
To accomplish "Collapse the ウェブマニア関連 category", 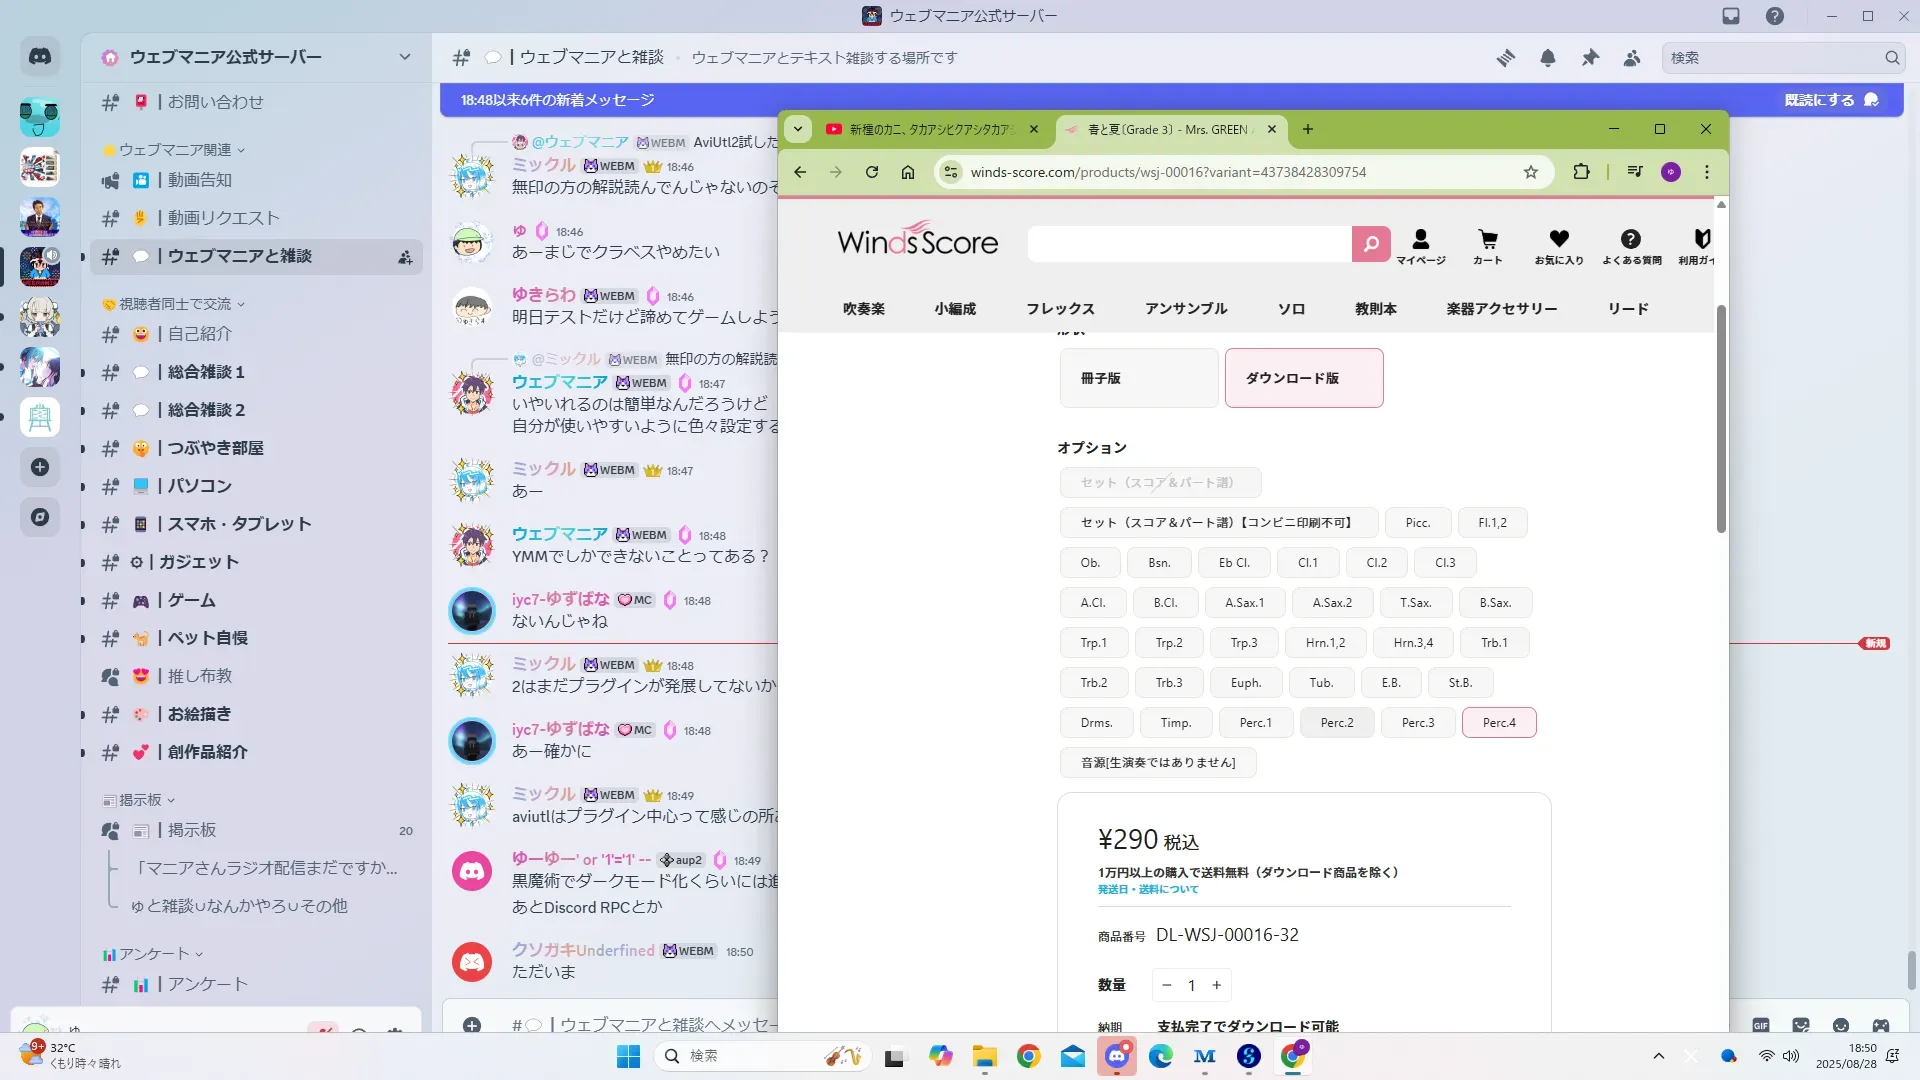I will click(175, 150).
